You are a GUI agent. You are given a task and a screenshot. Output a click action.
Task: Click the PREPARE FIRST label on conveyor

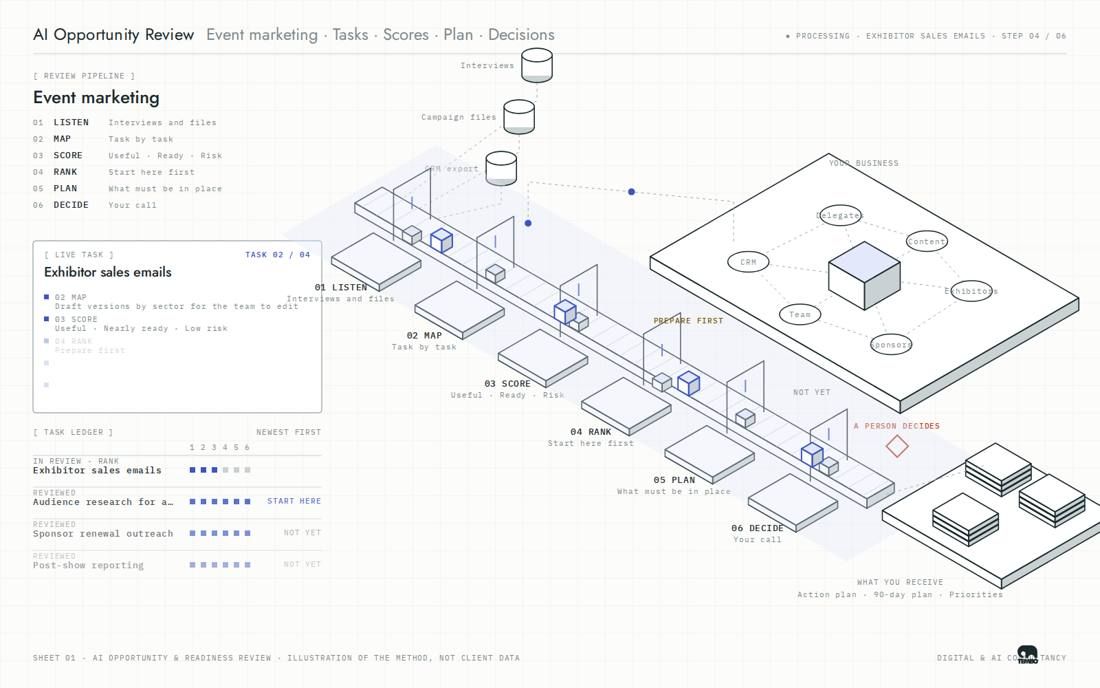(688, 321)
